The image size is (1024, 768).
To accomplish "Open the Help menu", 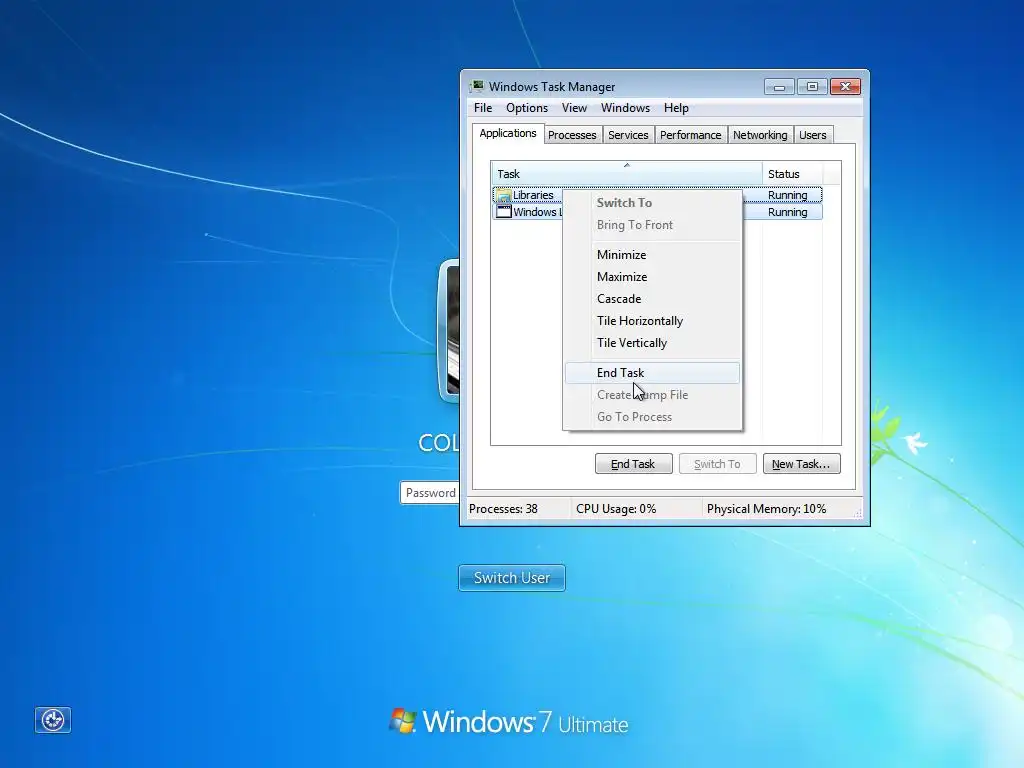I will 676,108.
